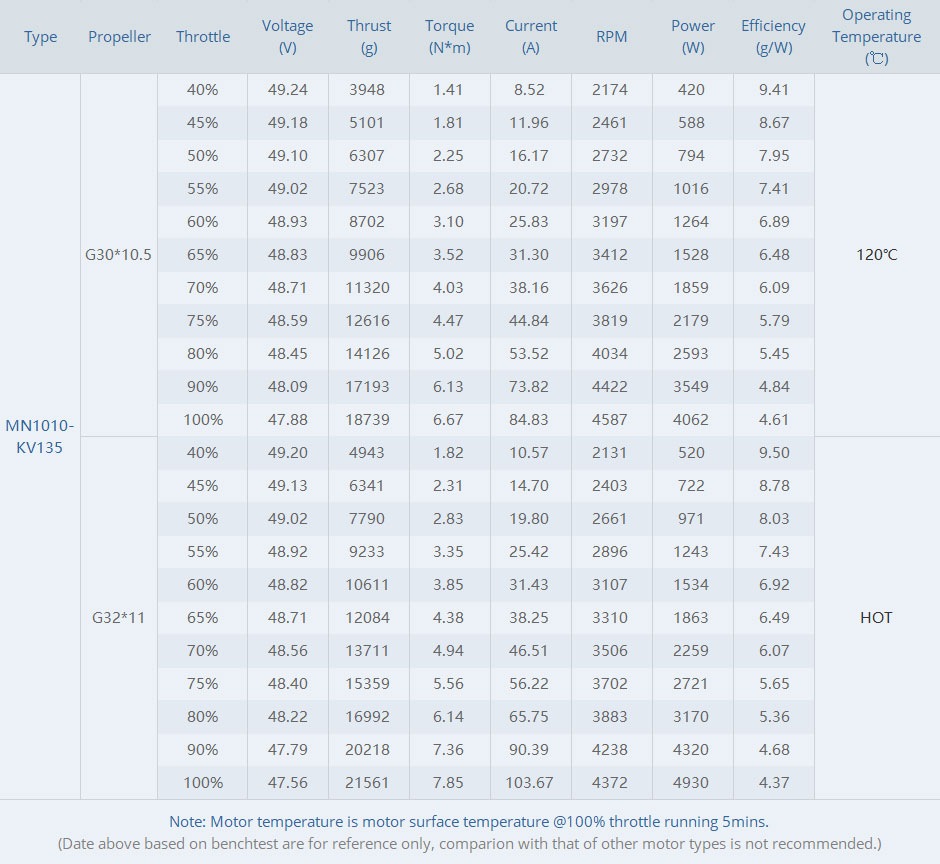The width and height of the screenshot is (940, 864).
Task: Select the Throttle column header
Action: 203,37
